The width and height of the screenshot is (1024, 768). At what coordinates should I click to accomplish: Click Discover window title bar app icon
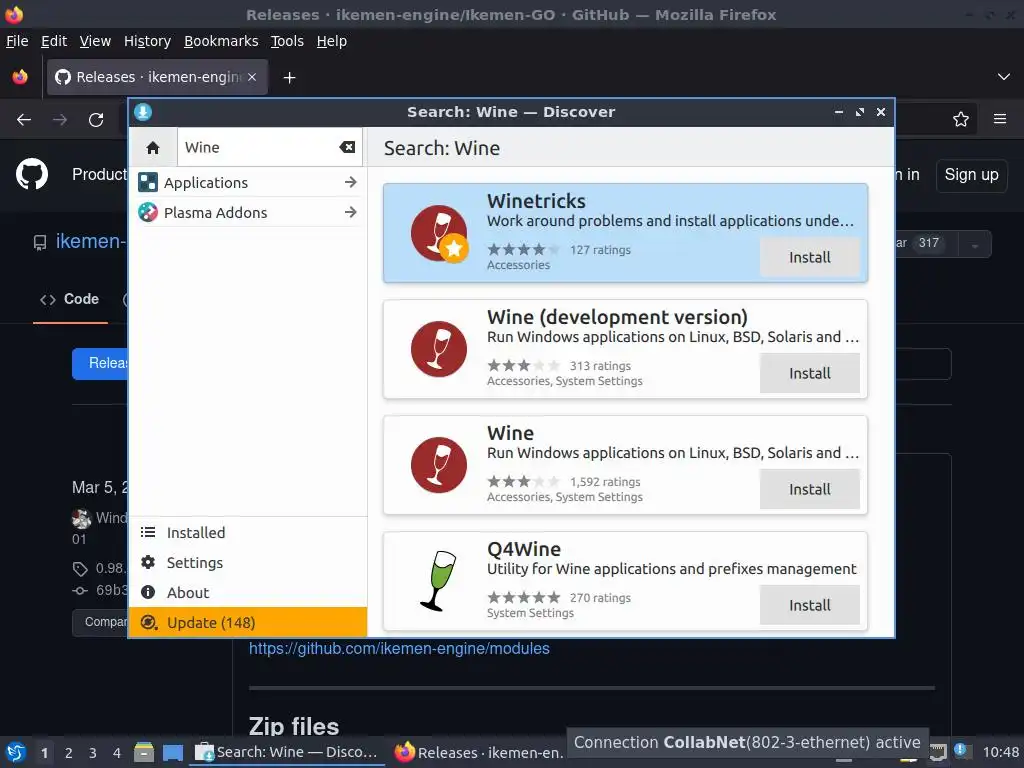tap(143, 112)
